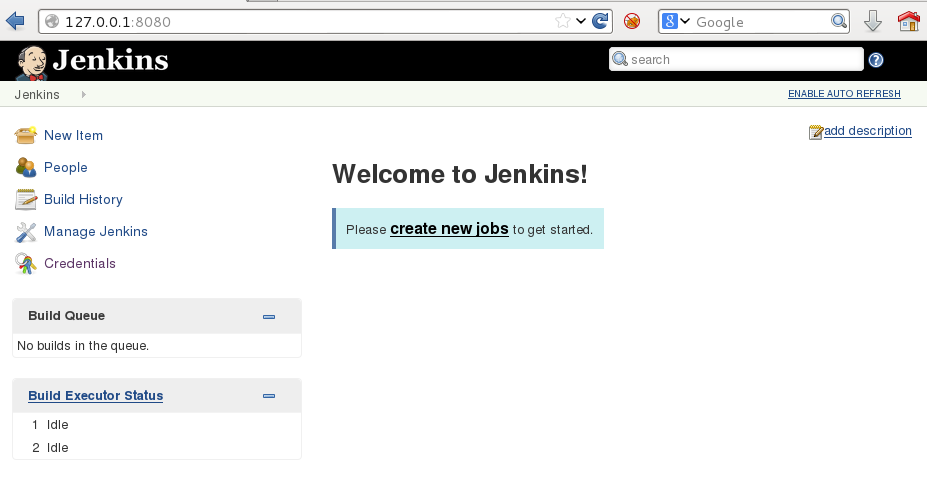Click the red blocked-content icon in the toolbar

(632, 22)
